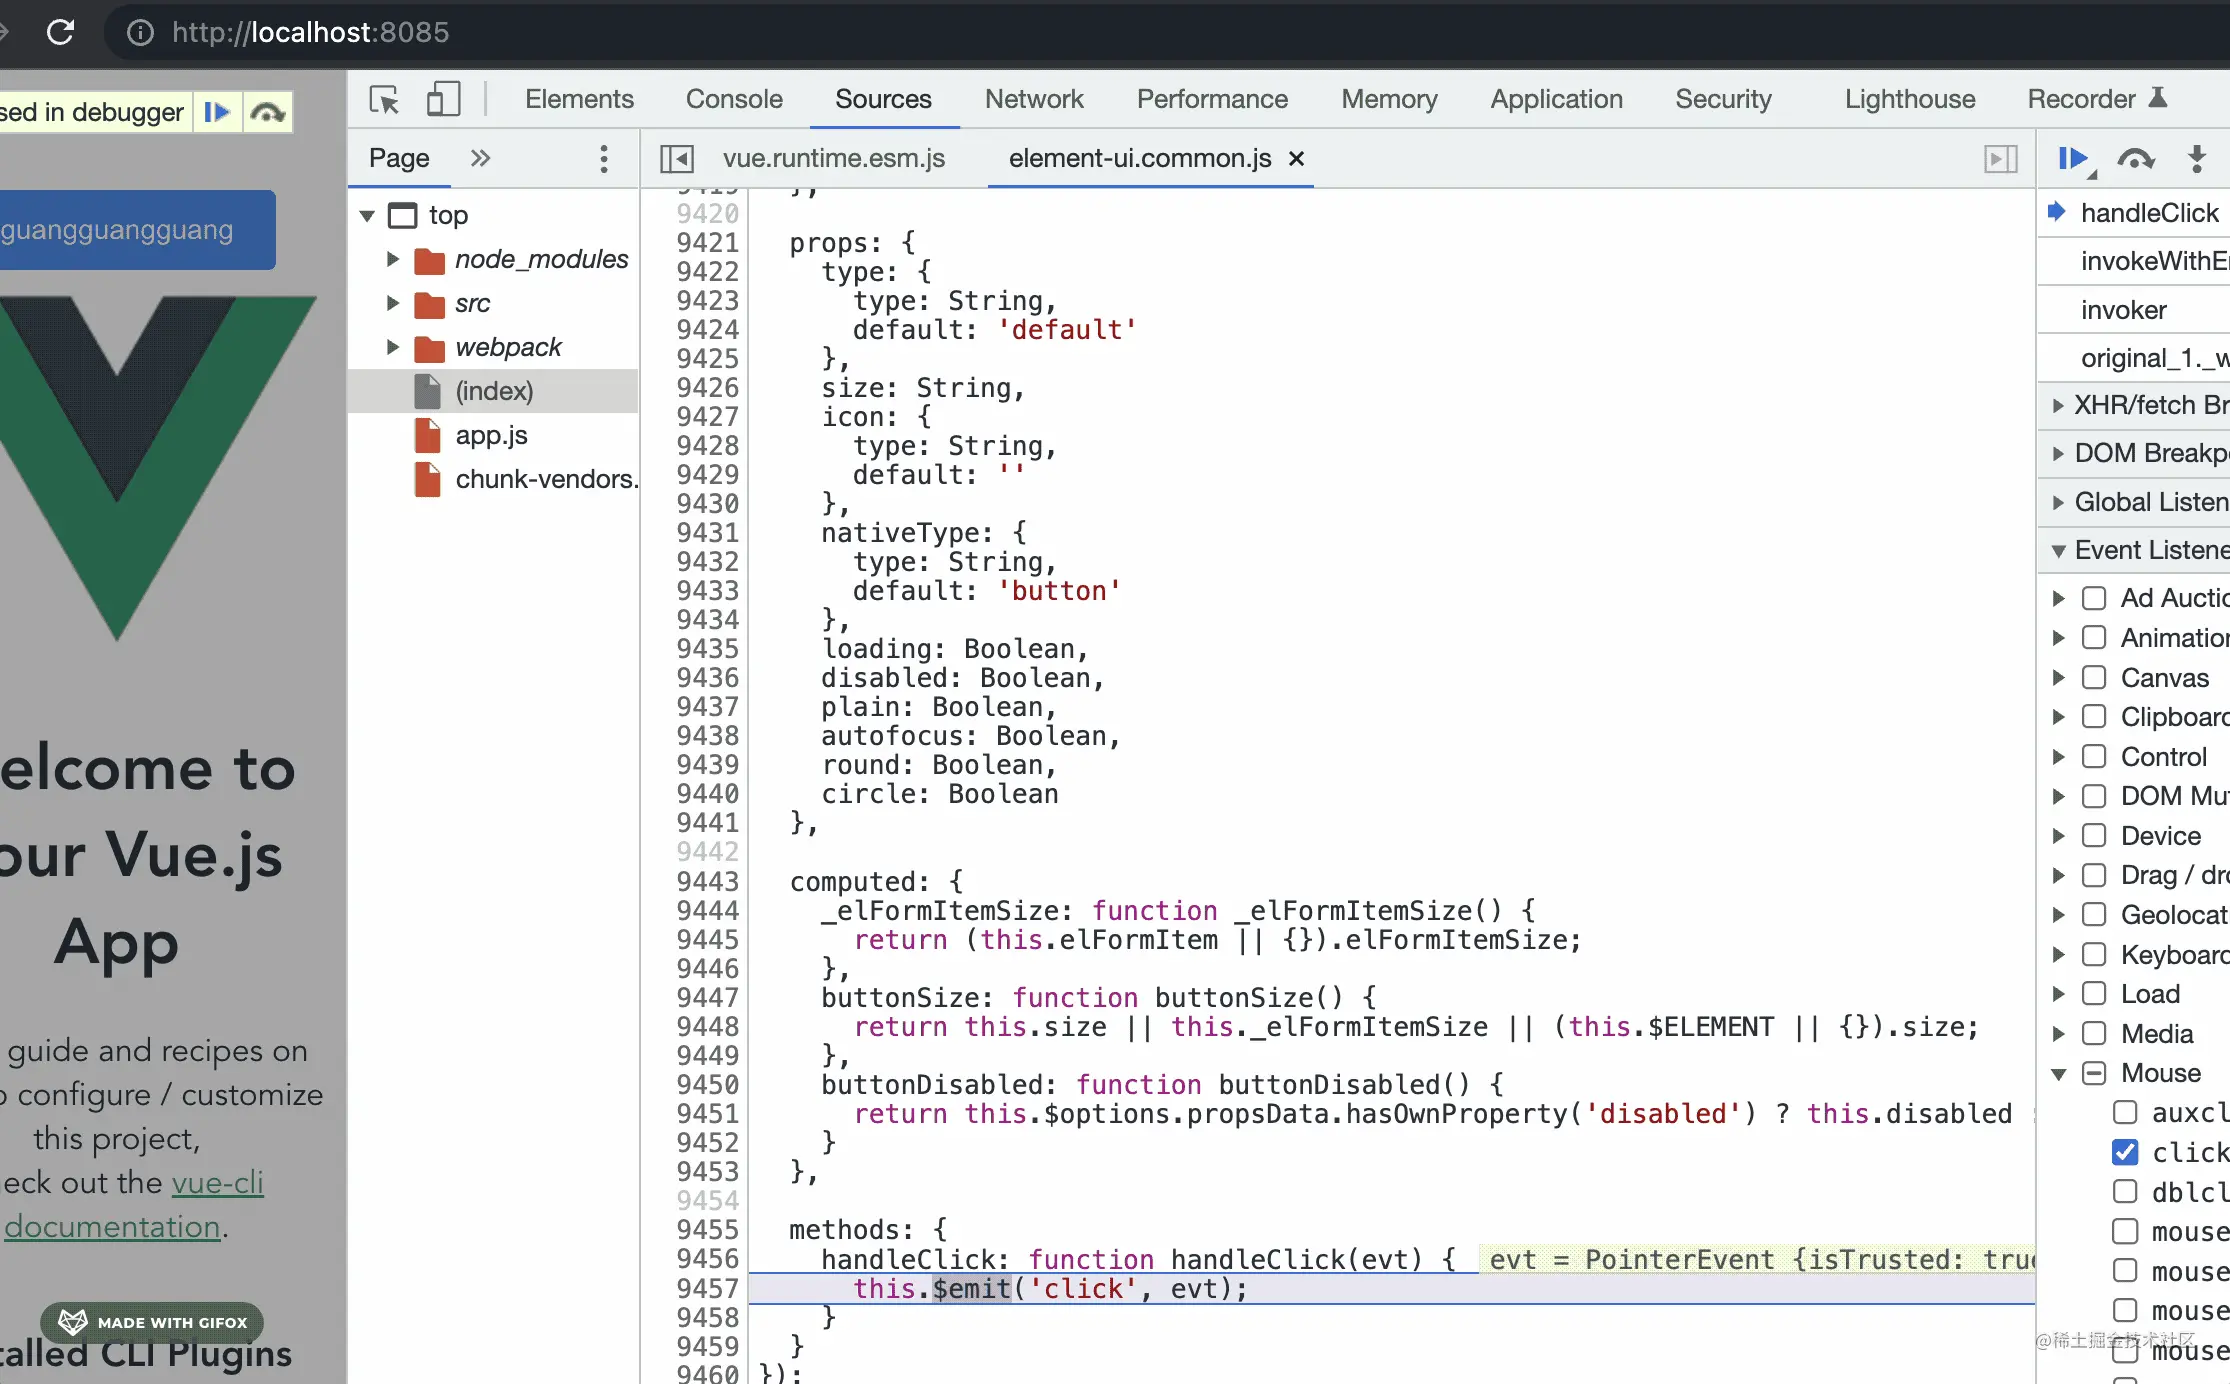The width and height of the screenshot is (2230, 1384).
Task: Open the vue.runtime.esm.js file tab
Action: (833, 158)
